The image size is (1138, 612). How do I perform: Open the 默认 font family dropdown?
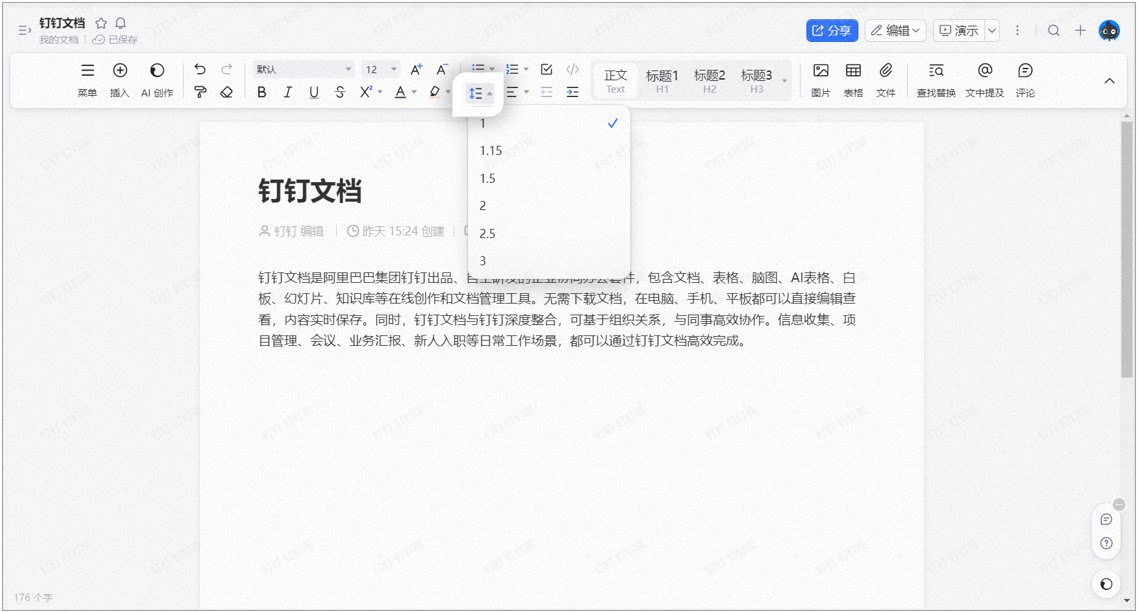click(x=303, y=70)
